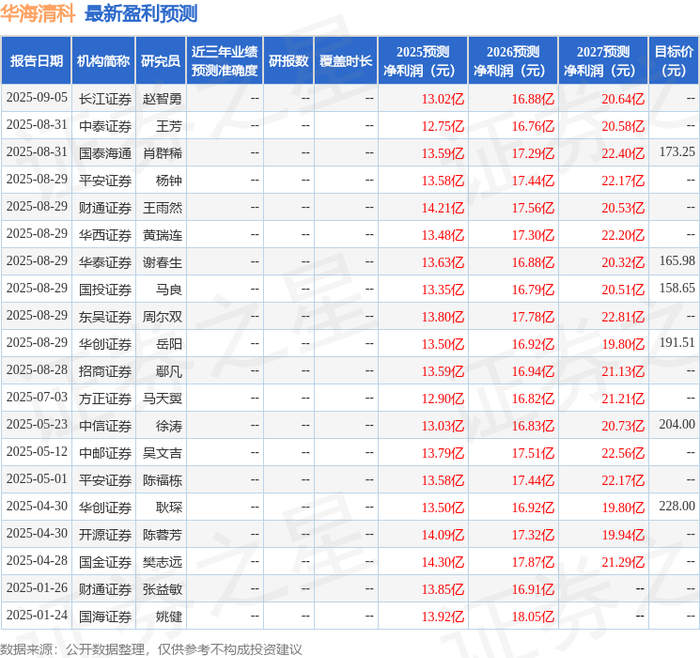The height and width of the screenshot is (658, 700).
Task: Click the 18.05亿 forecast value
Action: (x=533, y=616)
